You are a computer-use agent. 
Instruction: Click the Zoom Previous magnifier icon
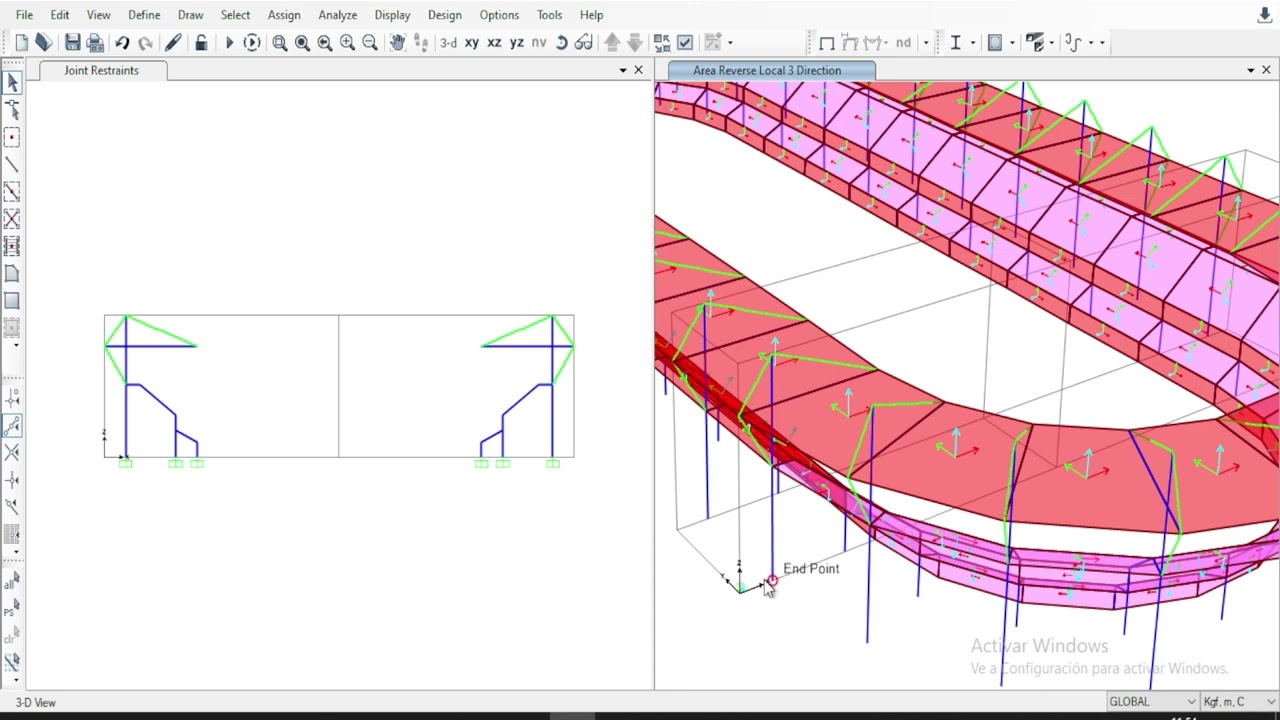click(x=325, y=42)
